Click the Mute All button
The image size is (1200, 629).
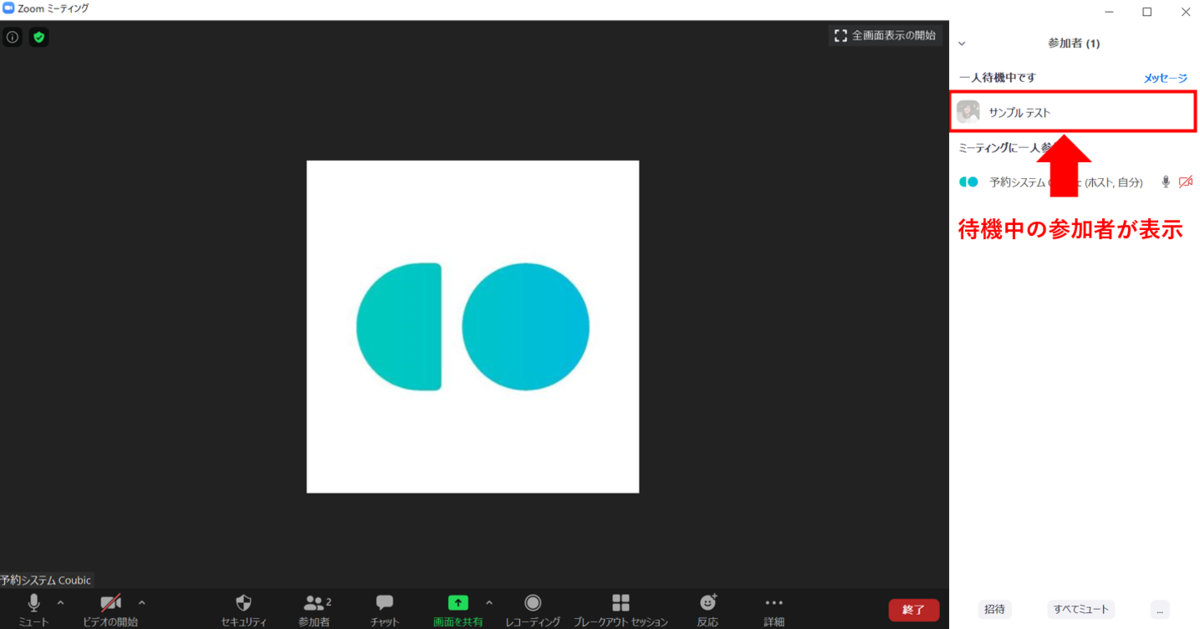click(1080, 609)
